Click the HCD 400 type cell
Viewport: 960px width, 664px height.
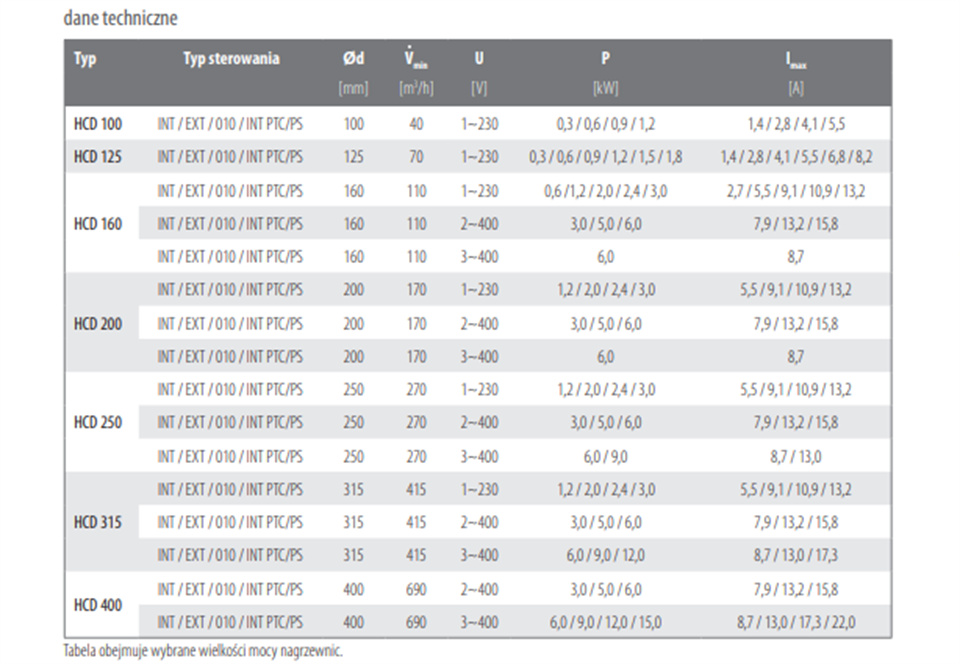pyautogui.click(x=98, y=605)
